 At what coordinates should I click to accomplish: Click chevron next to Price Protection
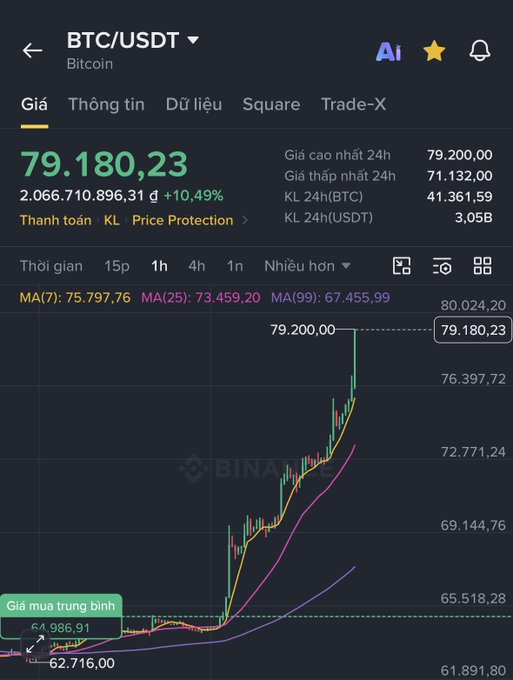[245, 220]
